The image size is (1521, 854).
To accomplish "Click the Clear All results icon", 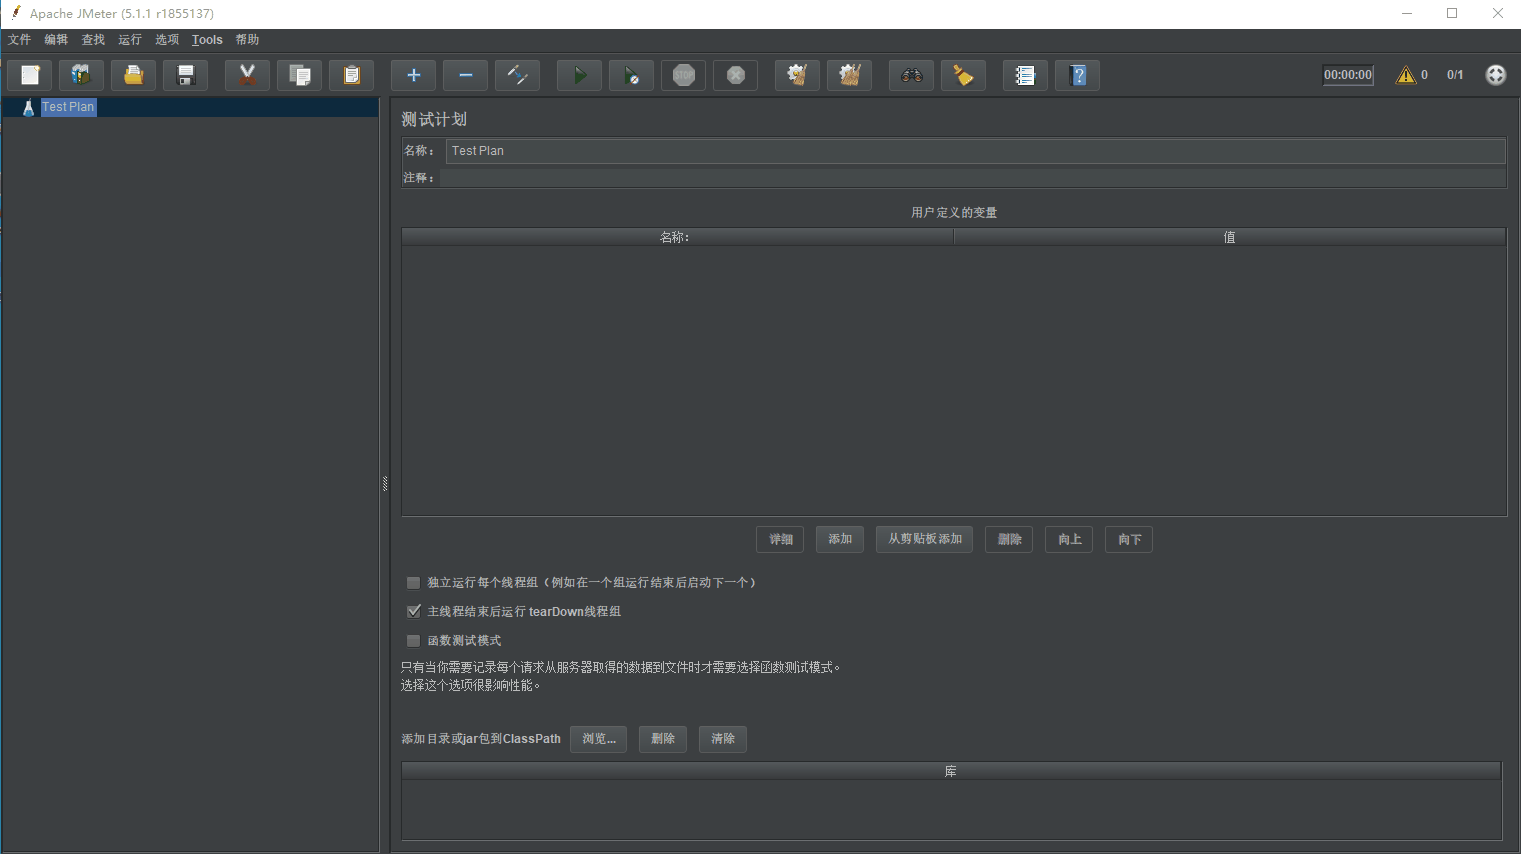I will click(x=849, y=75).
